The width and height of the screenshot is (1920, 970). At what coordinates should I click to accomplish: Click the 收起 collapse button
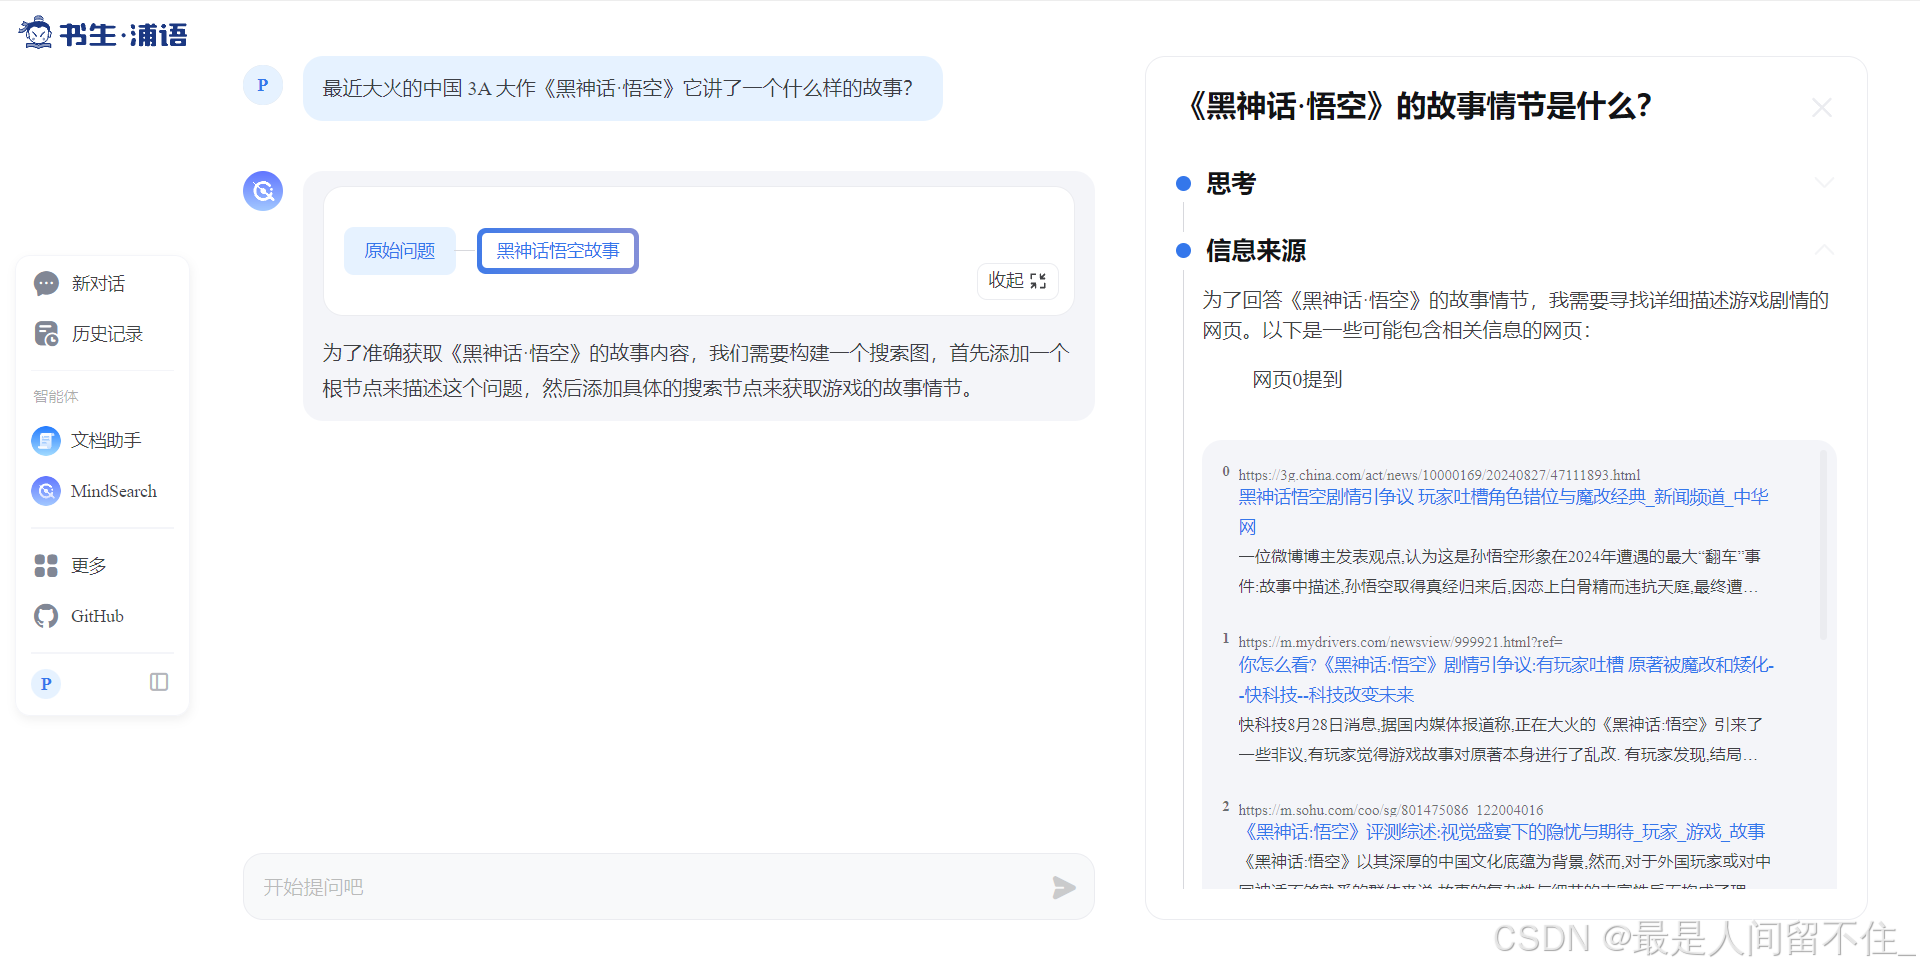click(1017, 281)
